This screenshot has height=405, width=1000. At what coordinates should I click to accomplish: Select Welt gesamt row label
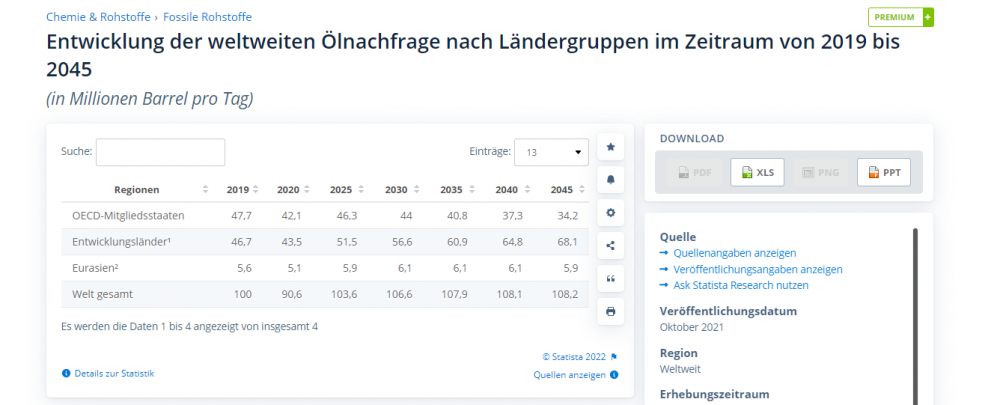[x=103, y=294]
